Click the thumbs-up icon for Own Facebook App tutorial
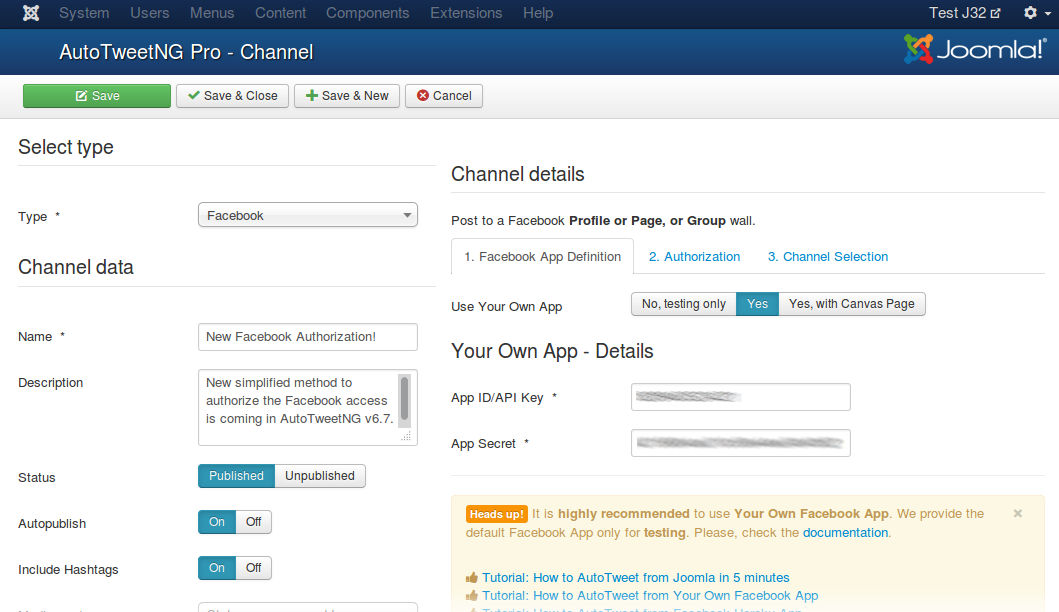This screenshot has width=1059, height=612. tap(471, 596)
